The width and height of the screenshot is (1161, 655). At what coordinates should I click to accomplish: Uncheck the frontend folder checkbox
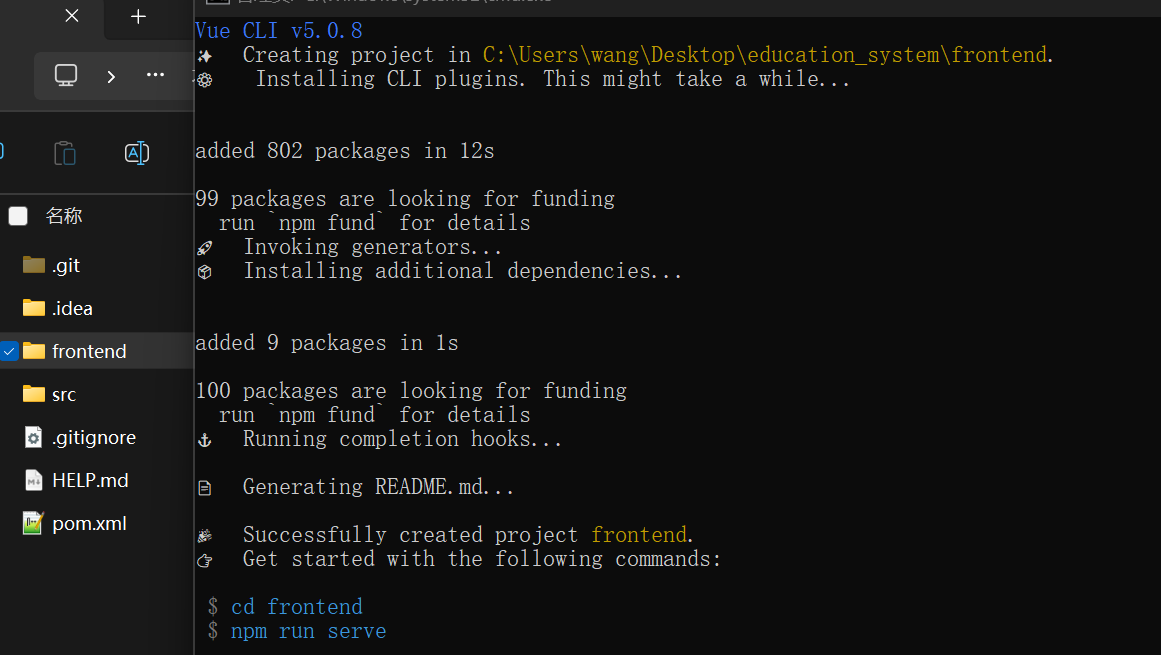[9, 352]
